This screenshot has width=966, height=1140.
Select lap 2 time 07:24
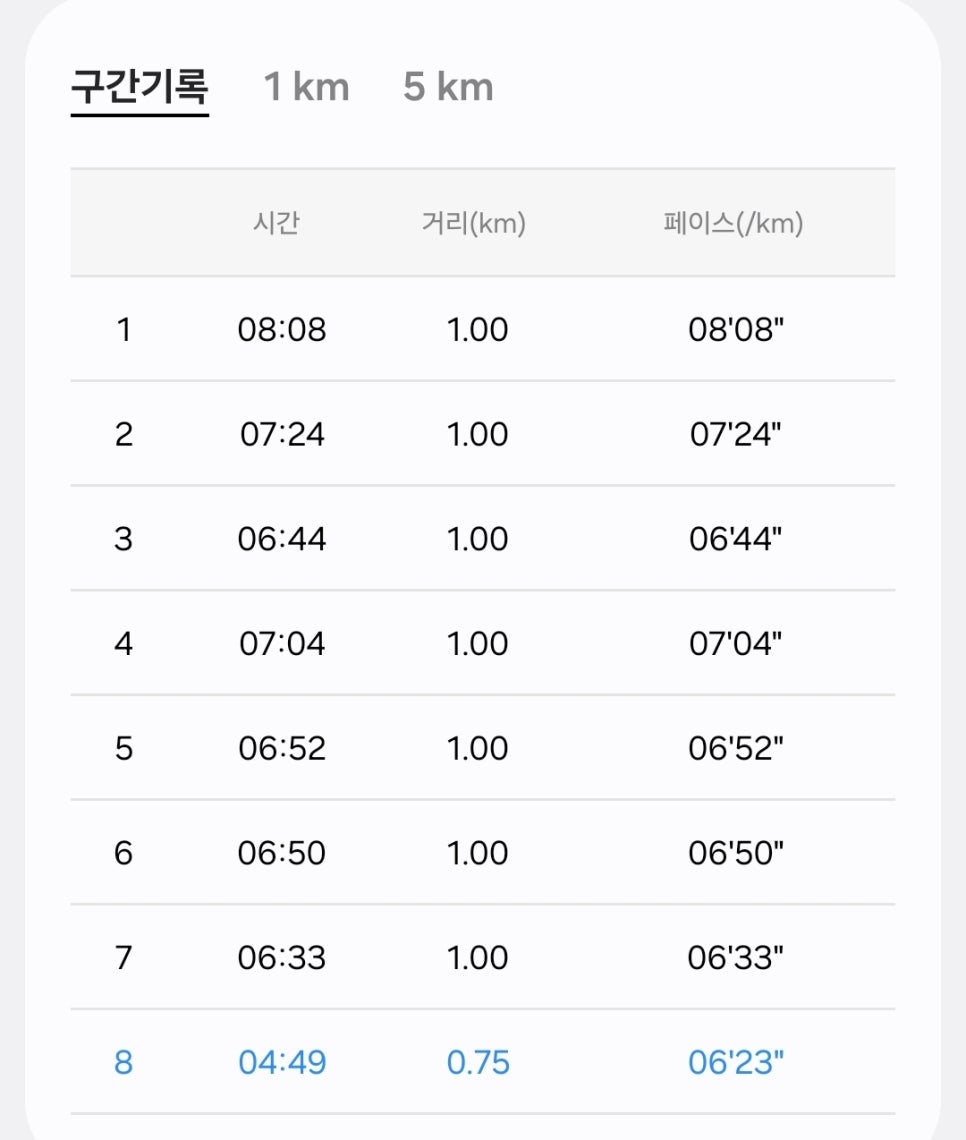point(282,434)
